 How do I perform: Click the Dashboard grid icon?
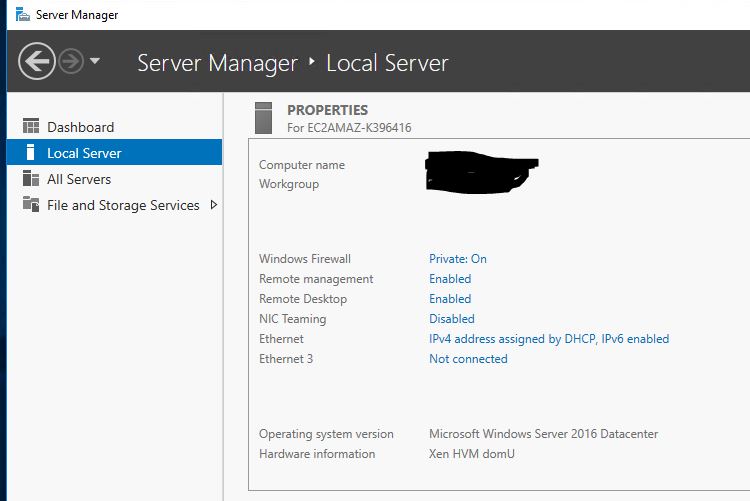31,126
